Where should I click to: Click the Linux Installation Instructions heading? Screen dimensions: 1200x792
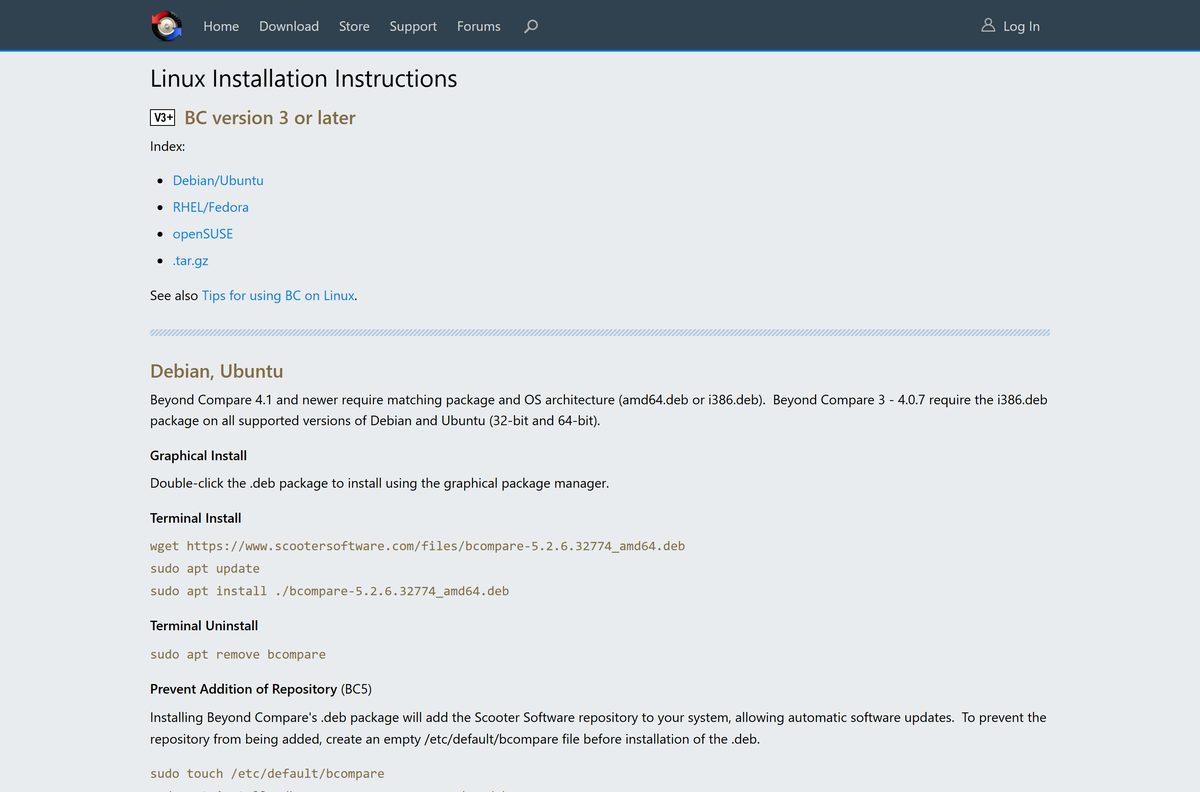pyautogui.click(x=304, y=79)
